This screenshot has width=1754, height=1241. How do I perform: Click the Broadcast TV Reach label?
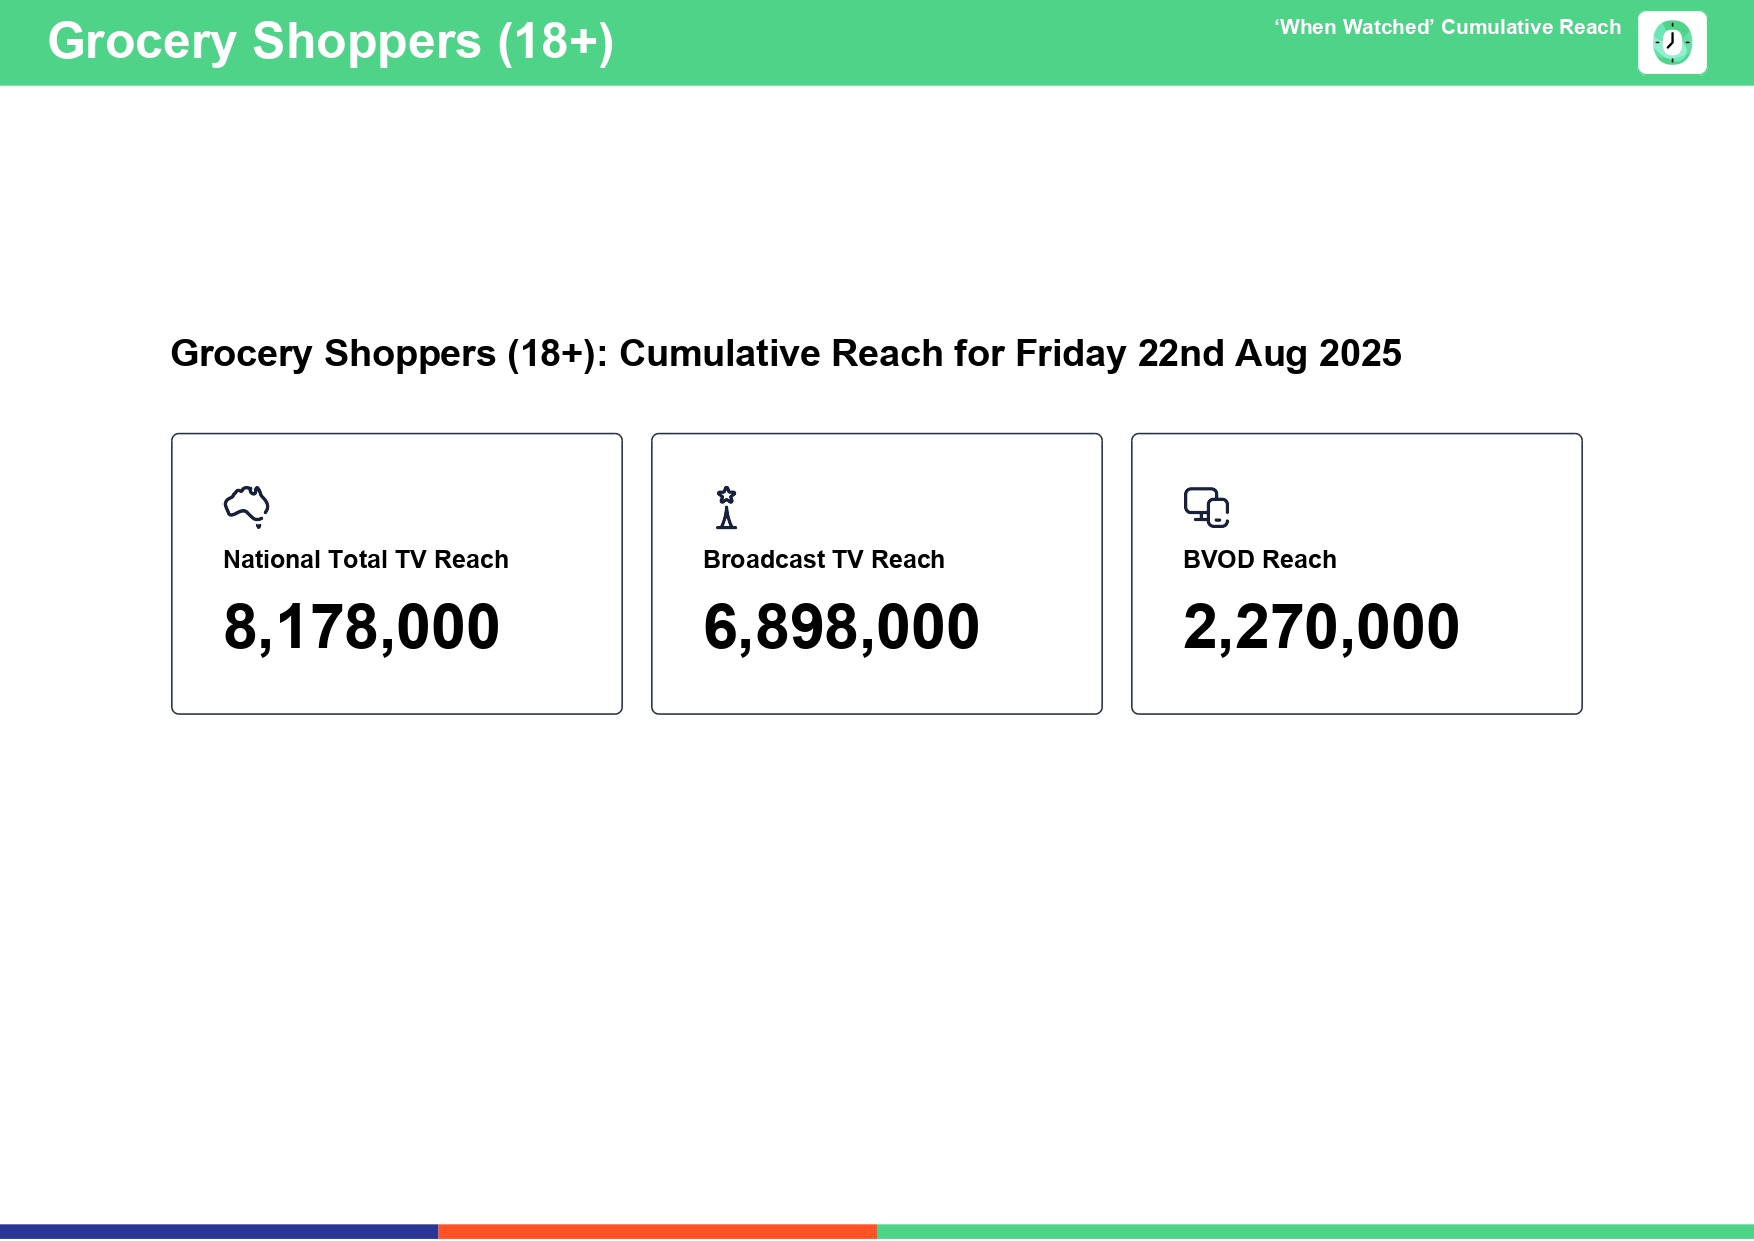(823, 560)
